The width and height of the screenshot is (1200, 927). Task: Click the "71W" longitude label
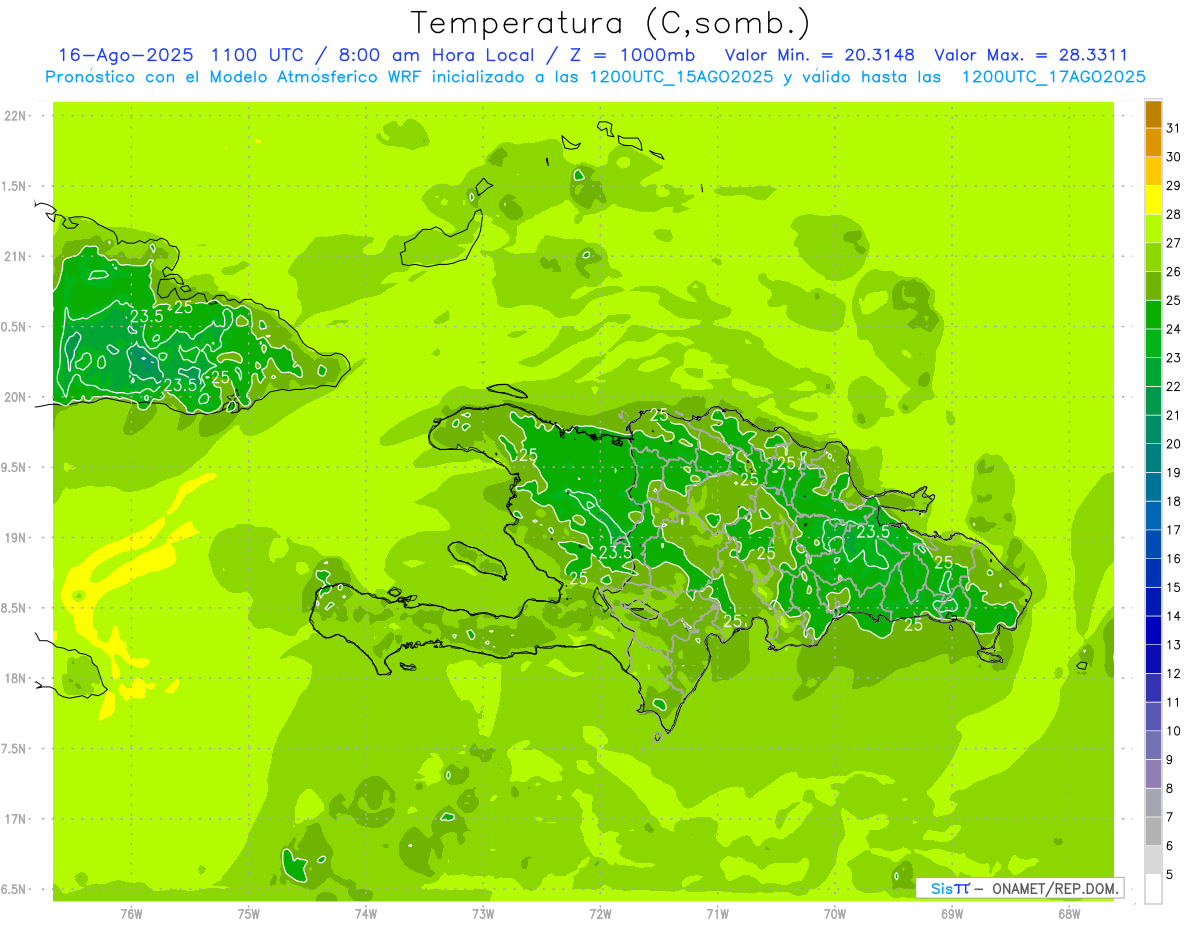click(717, 913)
